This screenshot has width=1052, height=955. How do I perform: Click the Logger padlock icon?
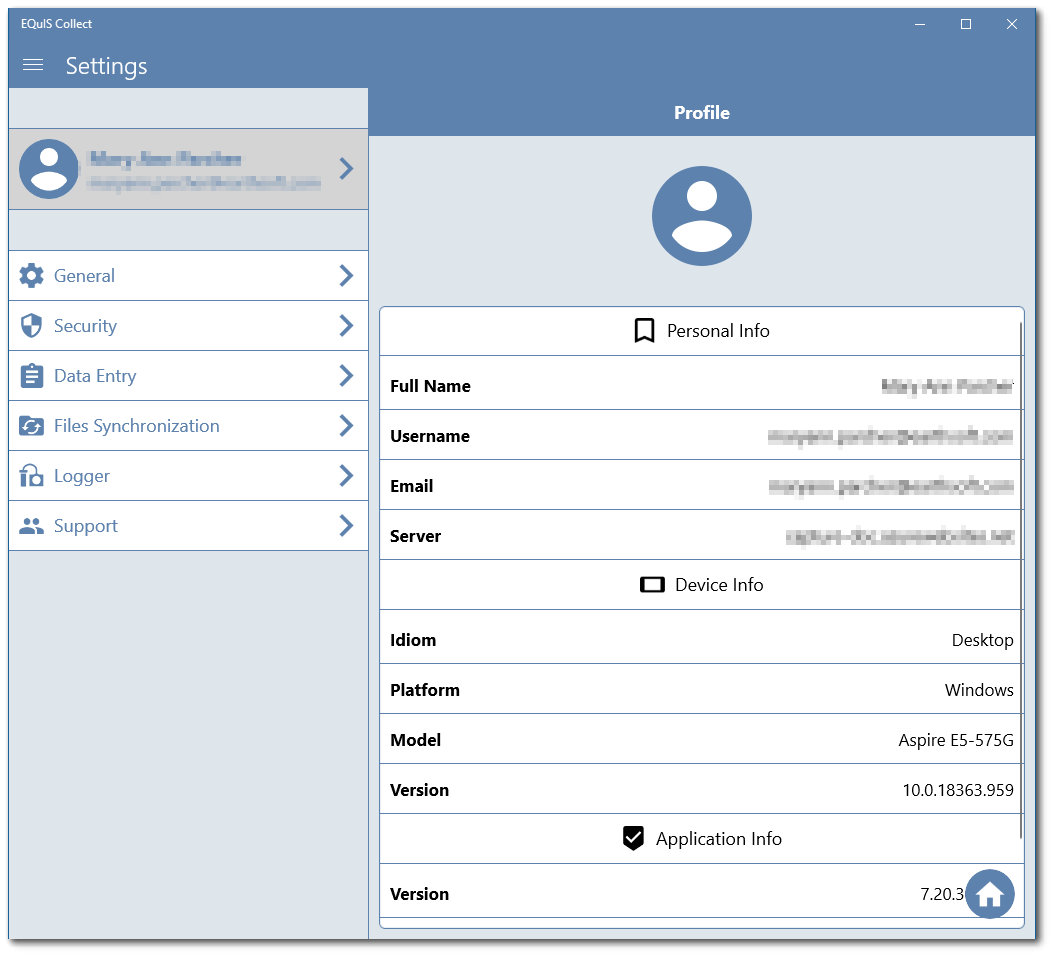[31, 476]
